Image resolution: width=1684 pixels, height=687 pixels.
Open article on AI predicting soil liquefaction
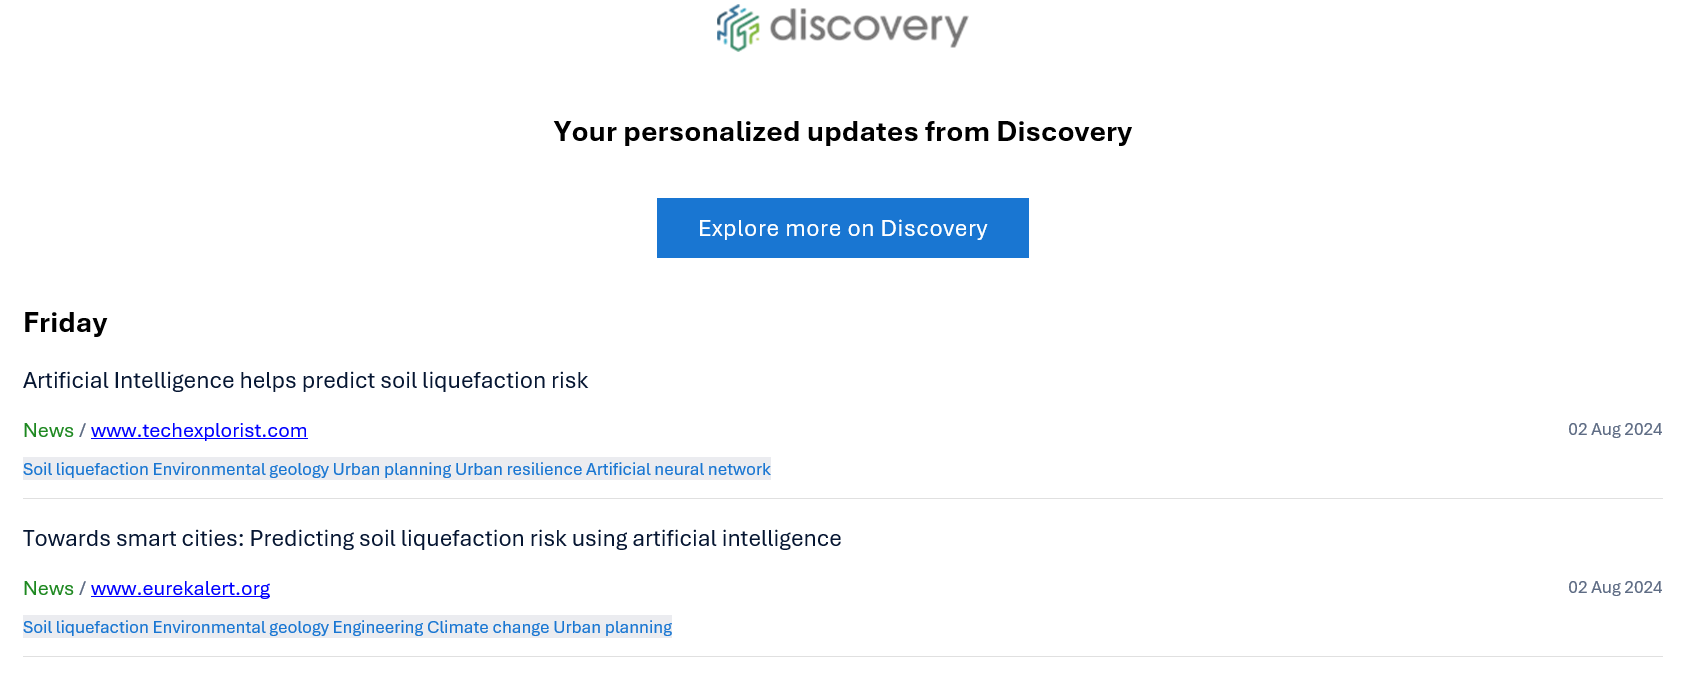tap(305, 380)
